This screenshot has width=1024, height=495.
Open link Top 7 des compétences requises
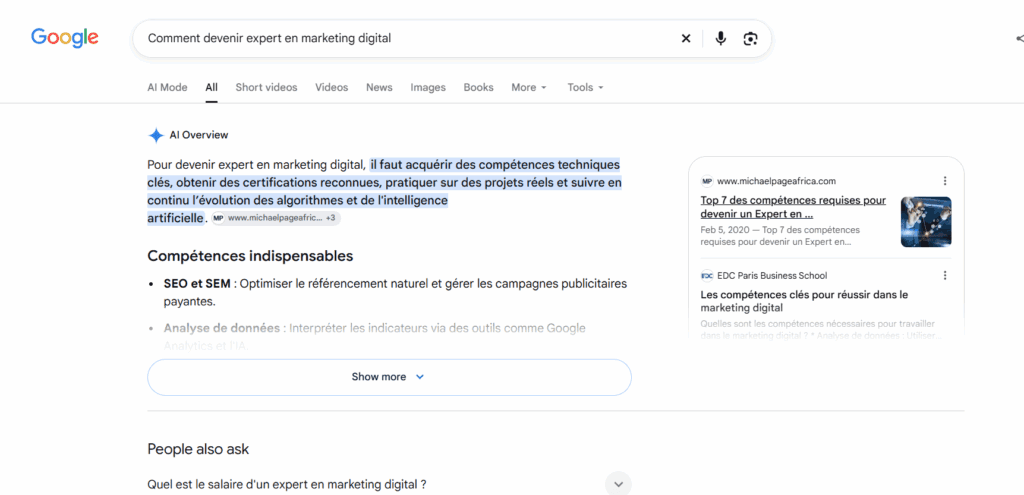pyautogui.click(x=793, y=207)
